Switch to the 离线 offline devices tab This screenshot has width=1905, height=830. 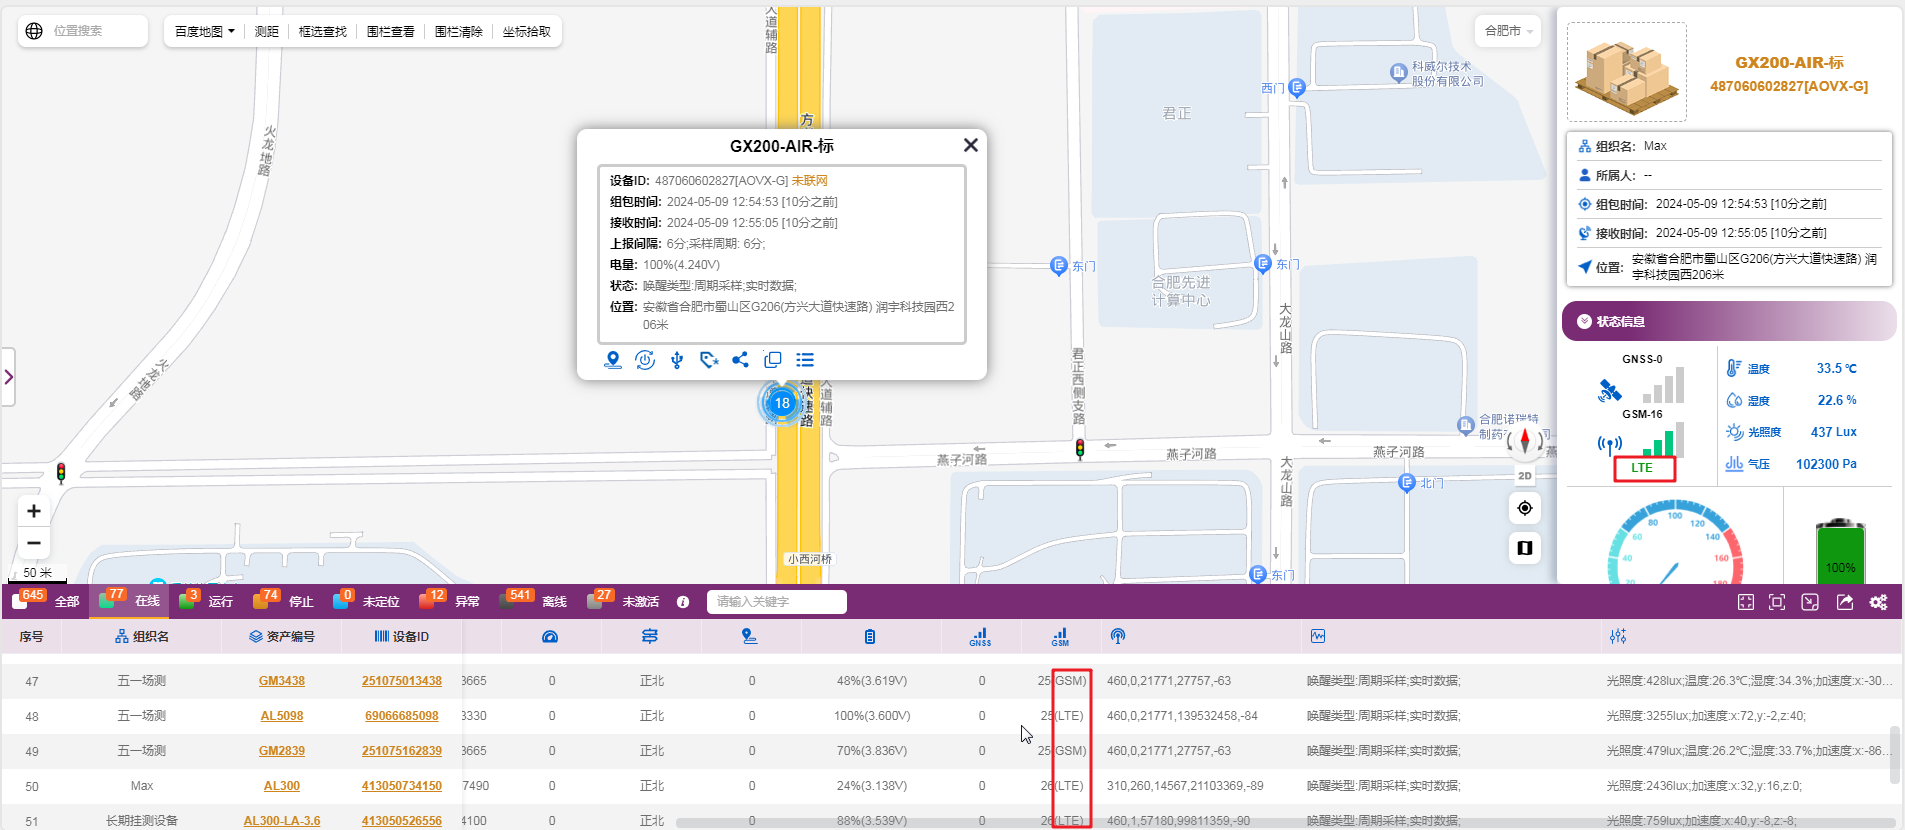point(542,601)
